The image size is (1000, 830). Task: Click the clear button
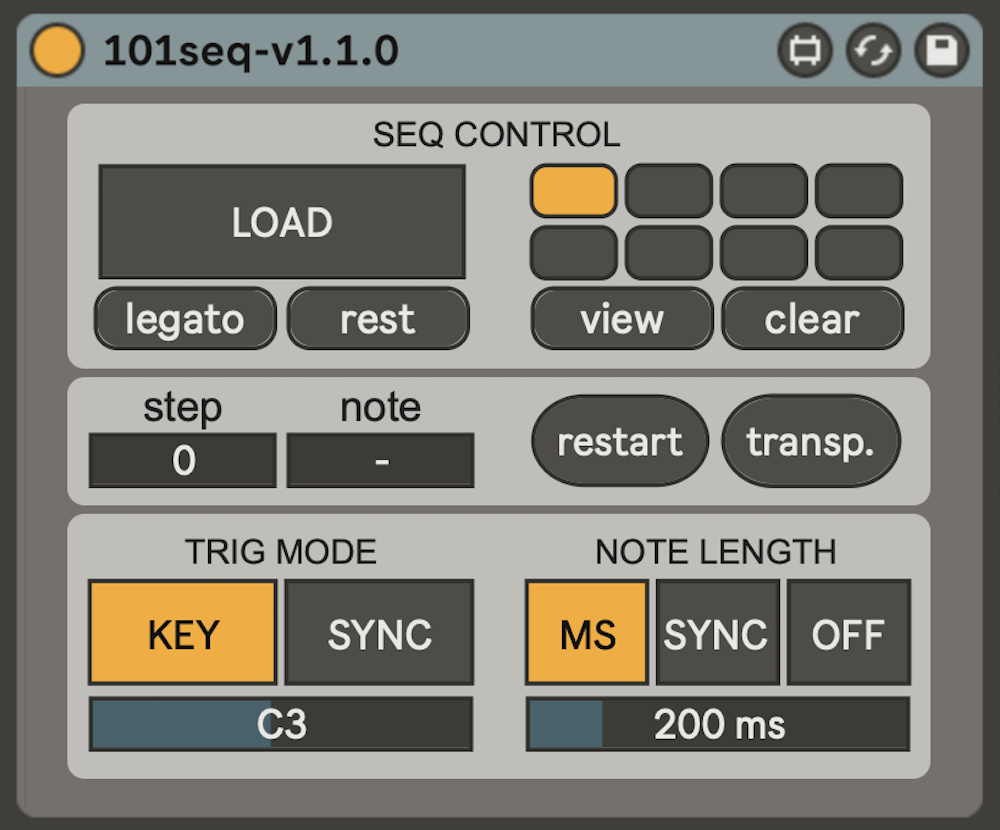click(x=812, y=319)
